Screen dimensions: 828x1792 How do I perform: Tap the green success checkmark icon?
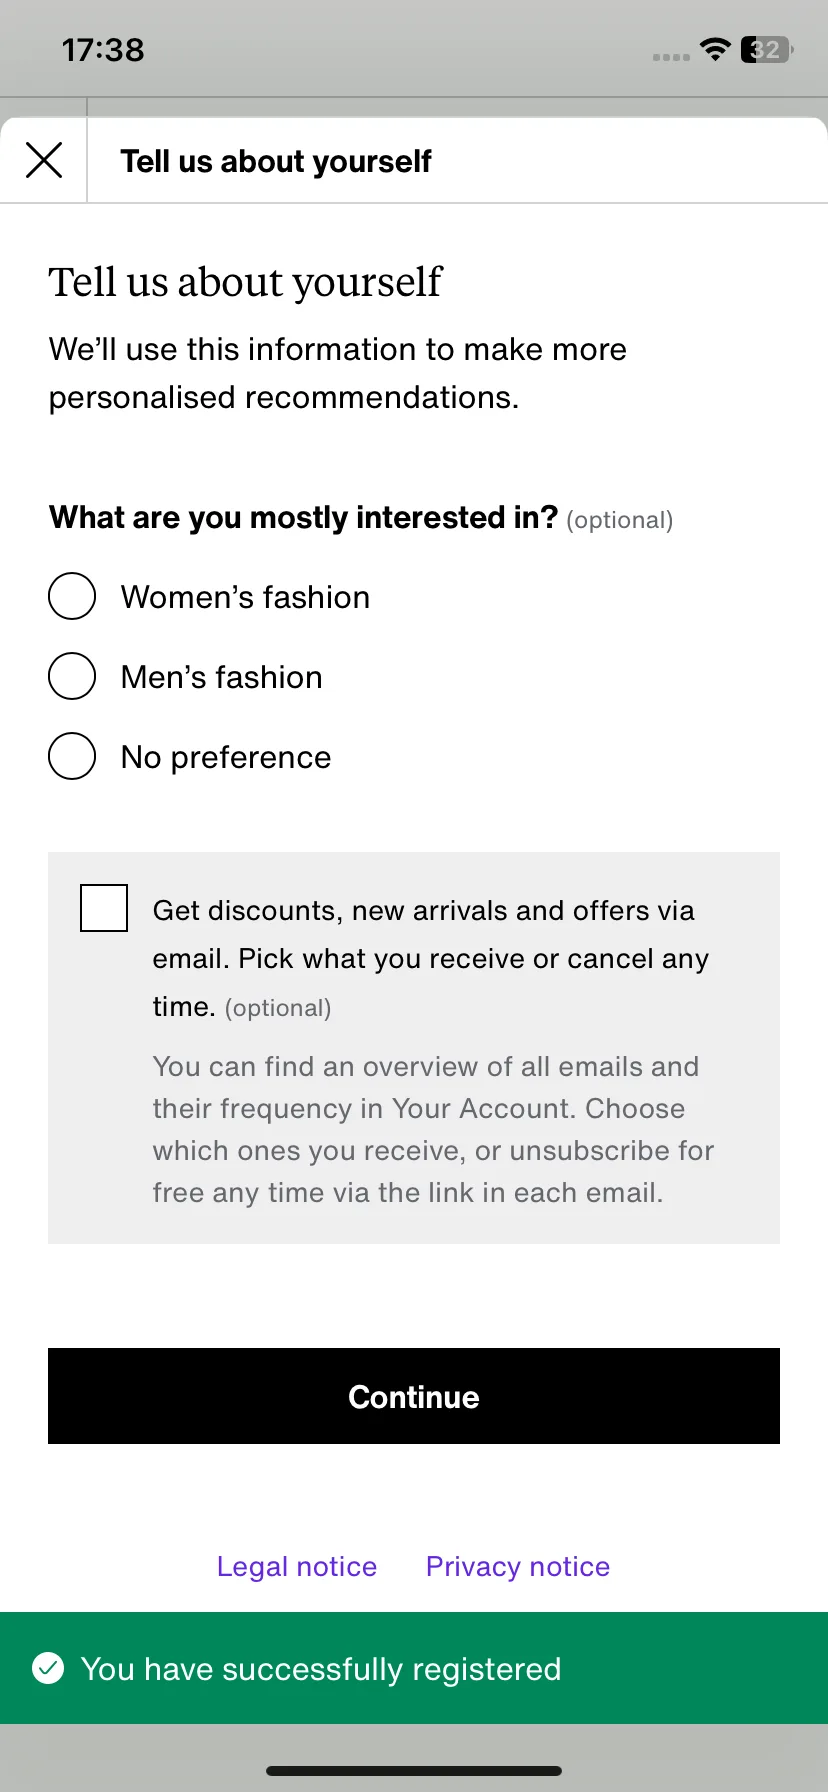coord(48,1668)
